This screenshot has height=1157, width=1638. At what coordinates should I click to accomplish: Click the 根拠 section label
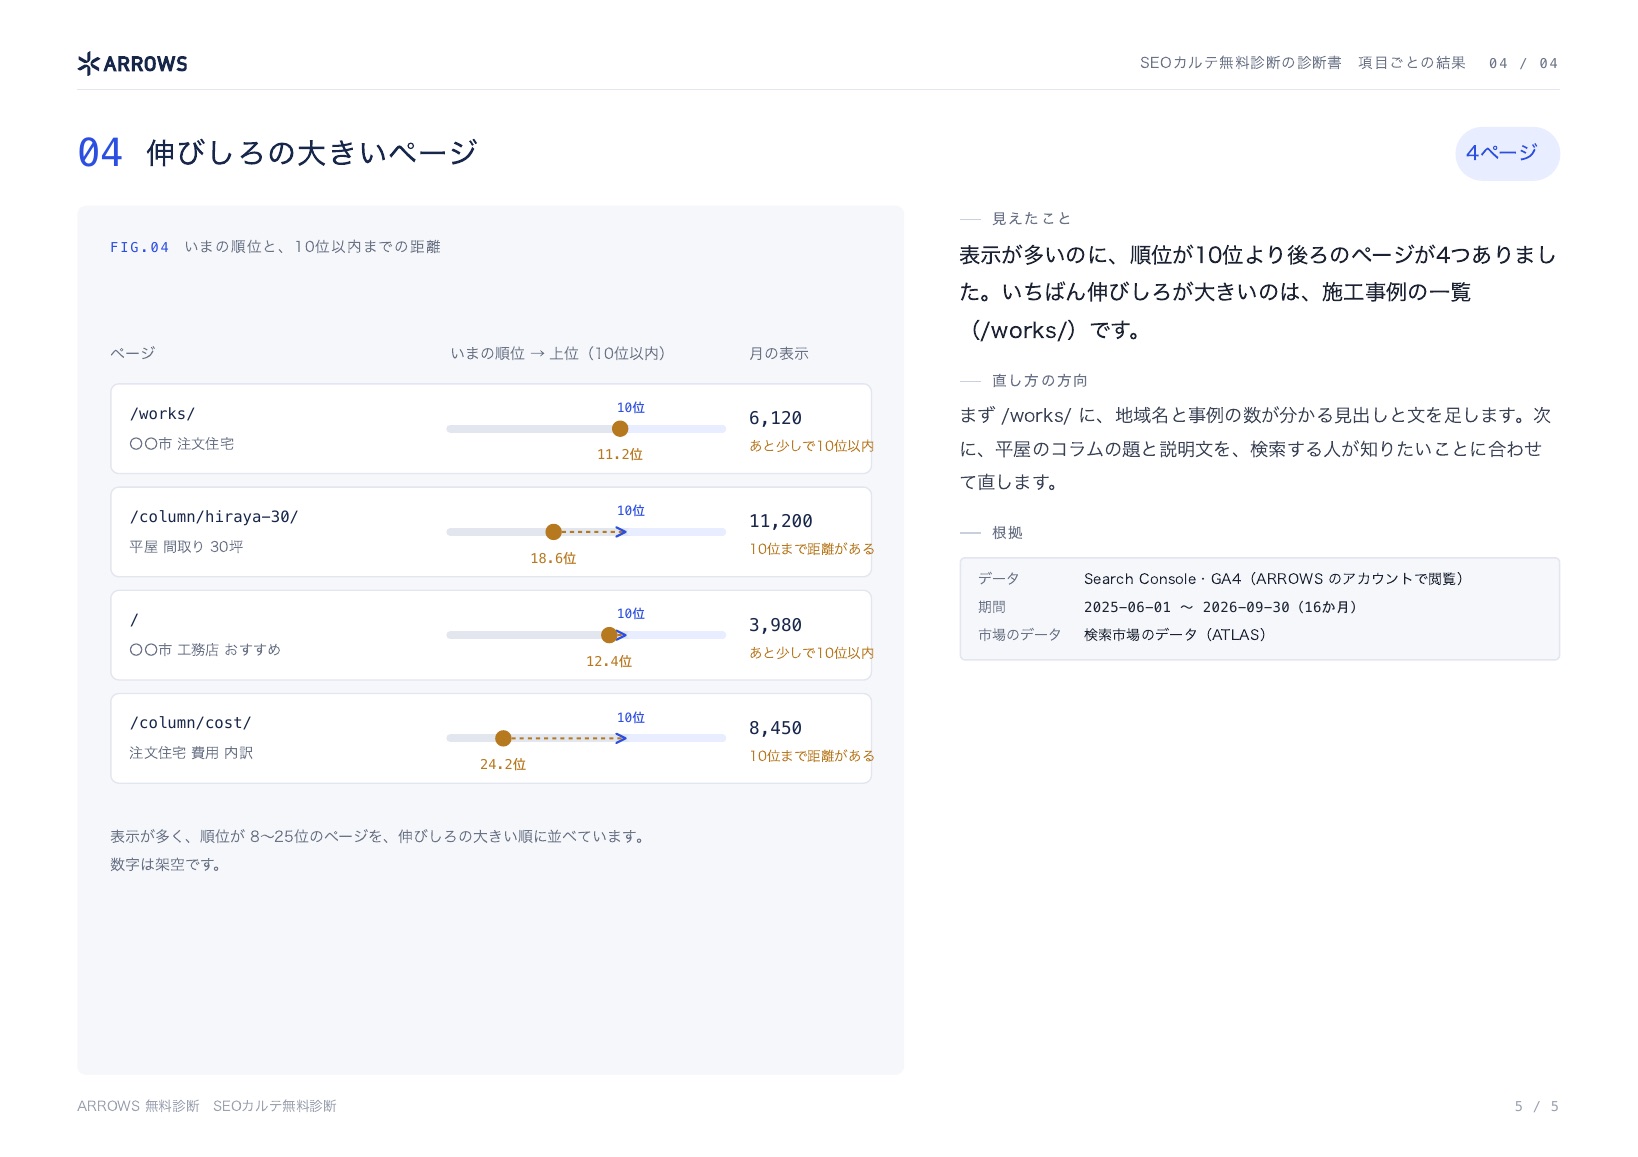pos(1007,533)
